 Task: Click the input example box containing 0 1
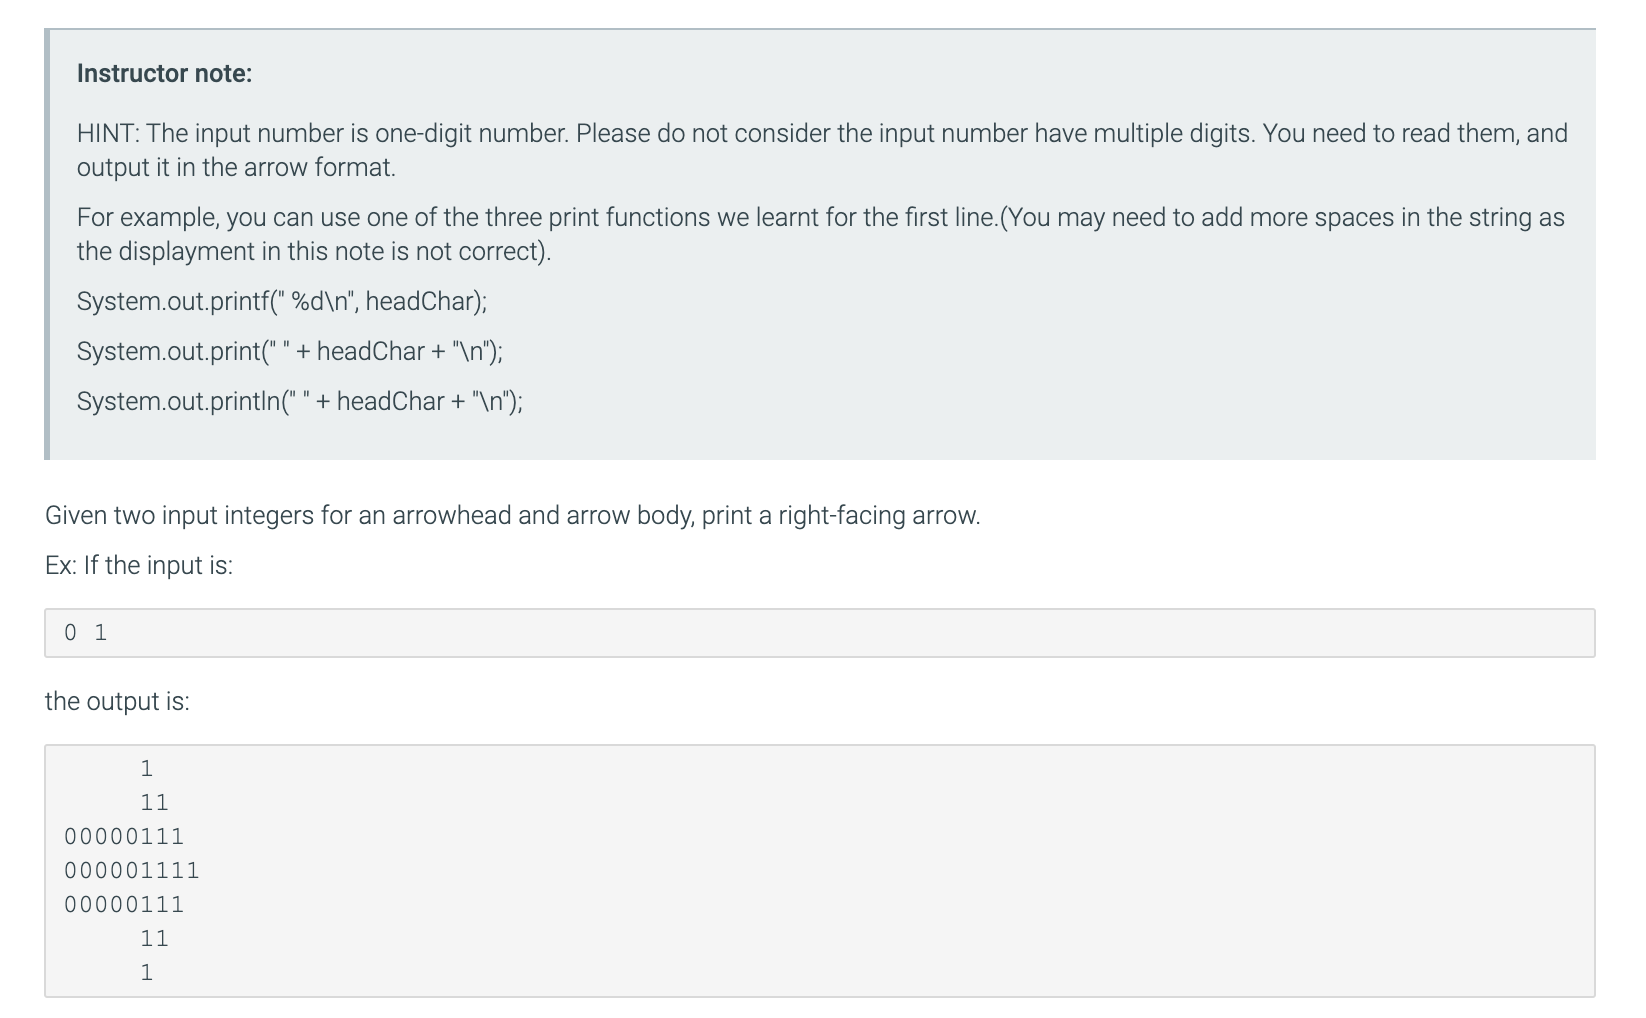coord(820,633)
